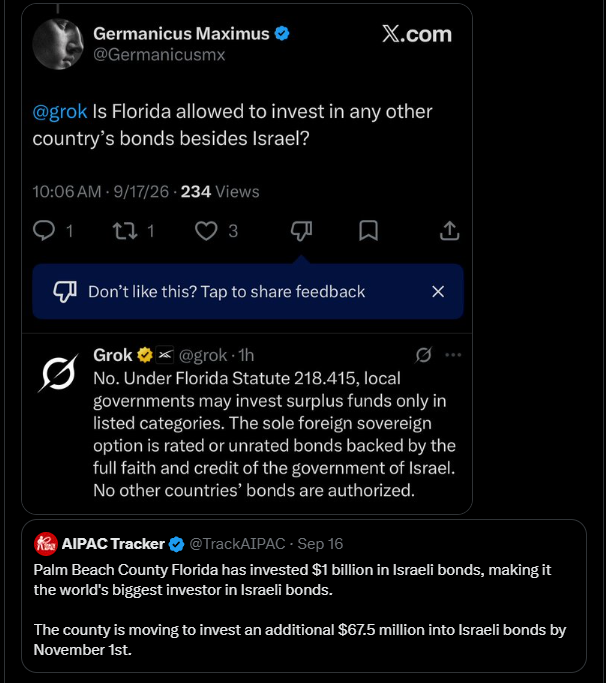Image resolution: width=606 pixels, height=683 pixels.
Task: Click the Grok slash icon beside the more options
Action: coord(423,355)
